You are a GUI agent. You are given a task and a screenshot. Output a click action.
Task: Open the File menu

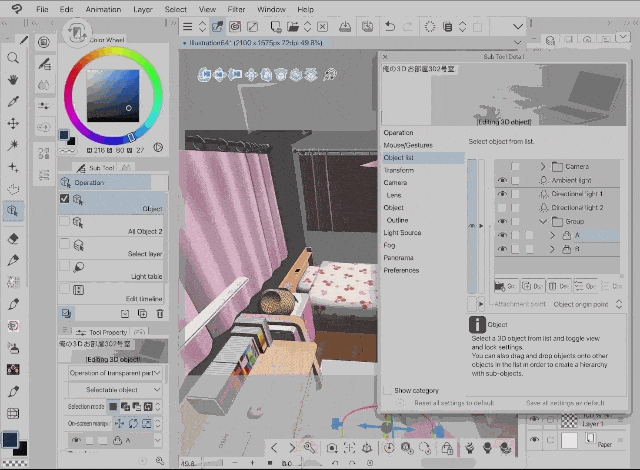tap(42, 9)
